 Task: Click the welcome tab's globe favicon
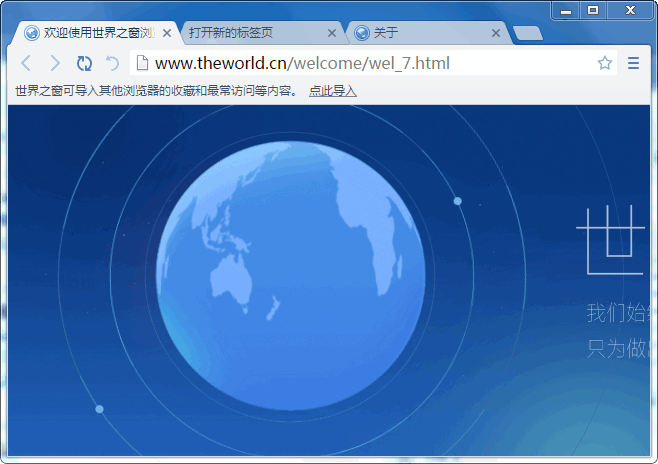(31, 33)
